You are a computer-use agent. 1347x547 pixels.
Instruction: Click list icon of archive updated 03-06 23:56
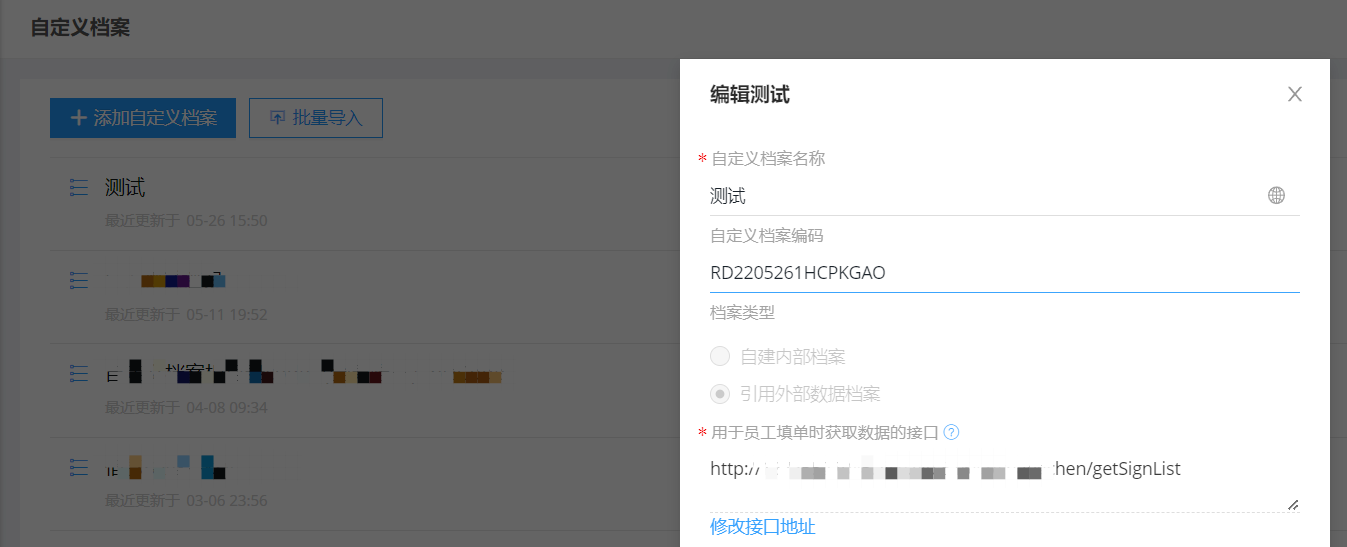pyautogui.click(x=79, y=467)
